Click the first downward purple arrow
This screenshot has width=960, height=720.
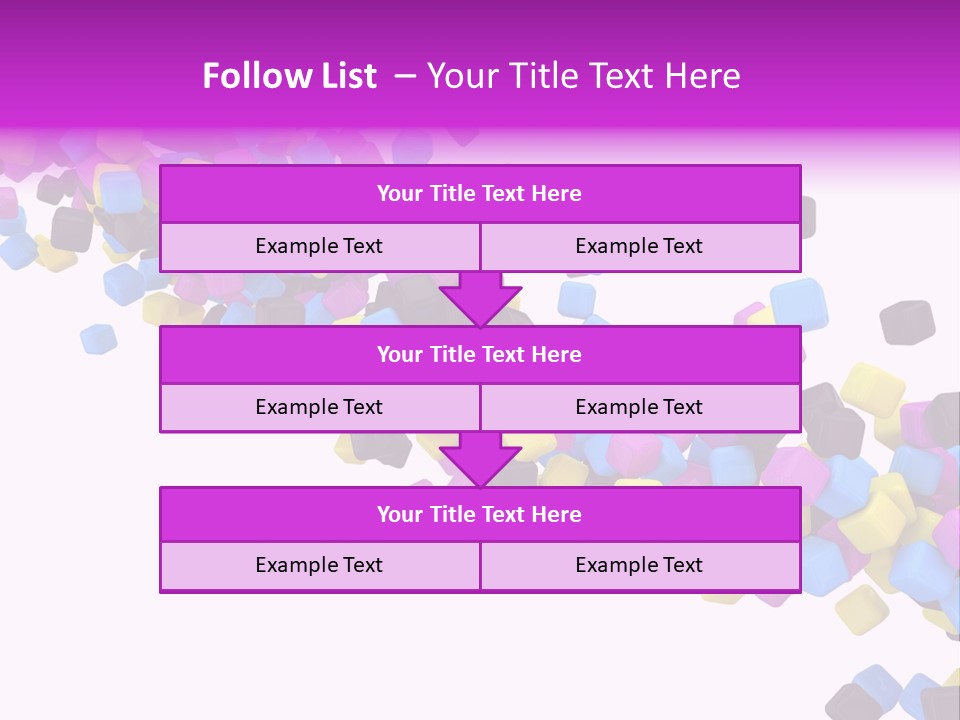coord(480,300)
